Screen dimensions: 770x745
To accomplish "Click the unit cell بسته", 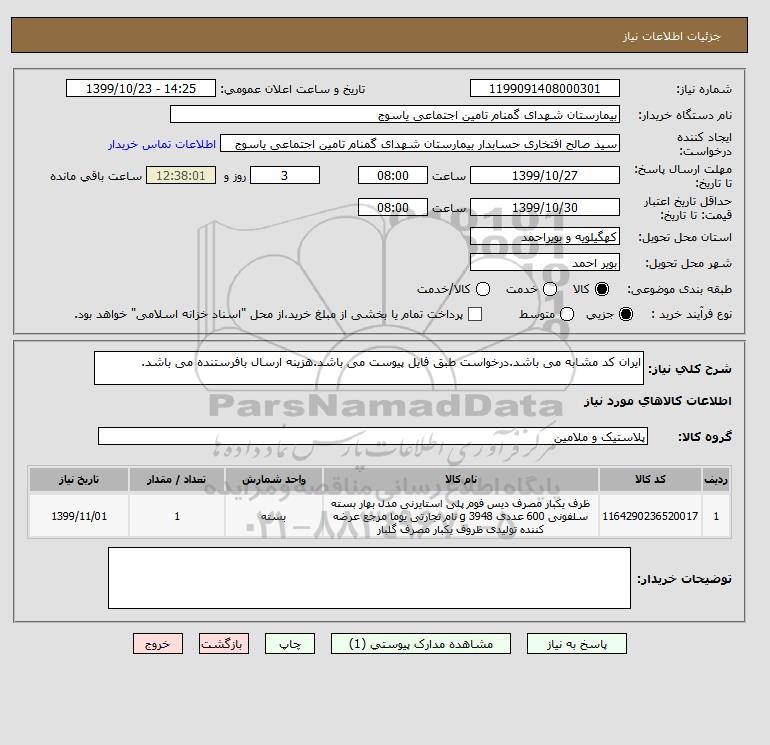I will point(274,516).
